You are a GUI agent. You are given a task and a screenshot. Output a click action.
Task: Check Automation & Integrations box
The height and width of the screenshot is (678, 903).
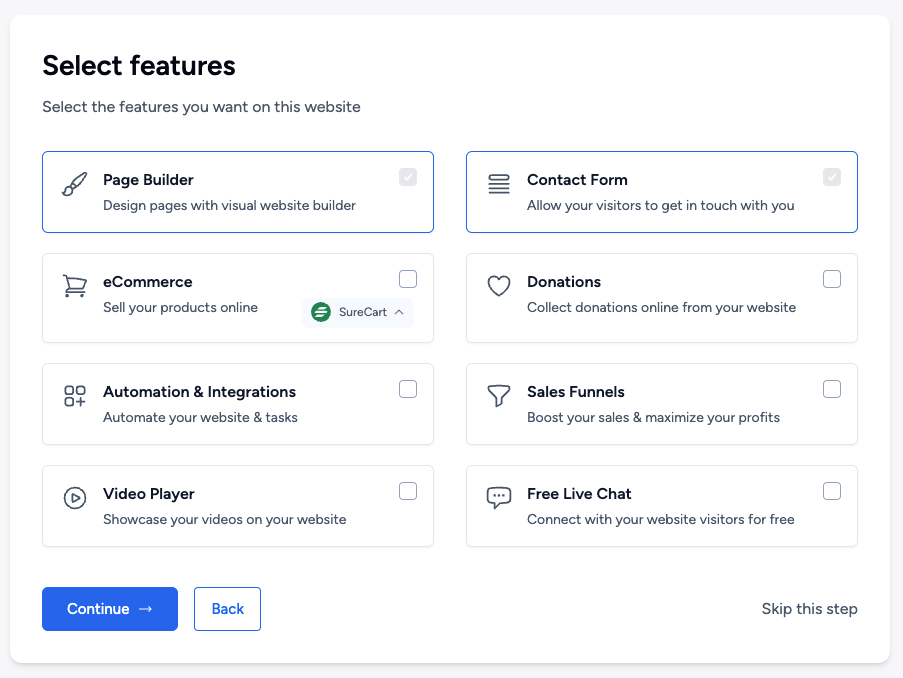pos(407,389)
